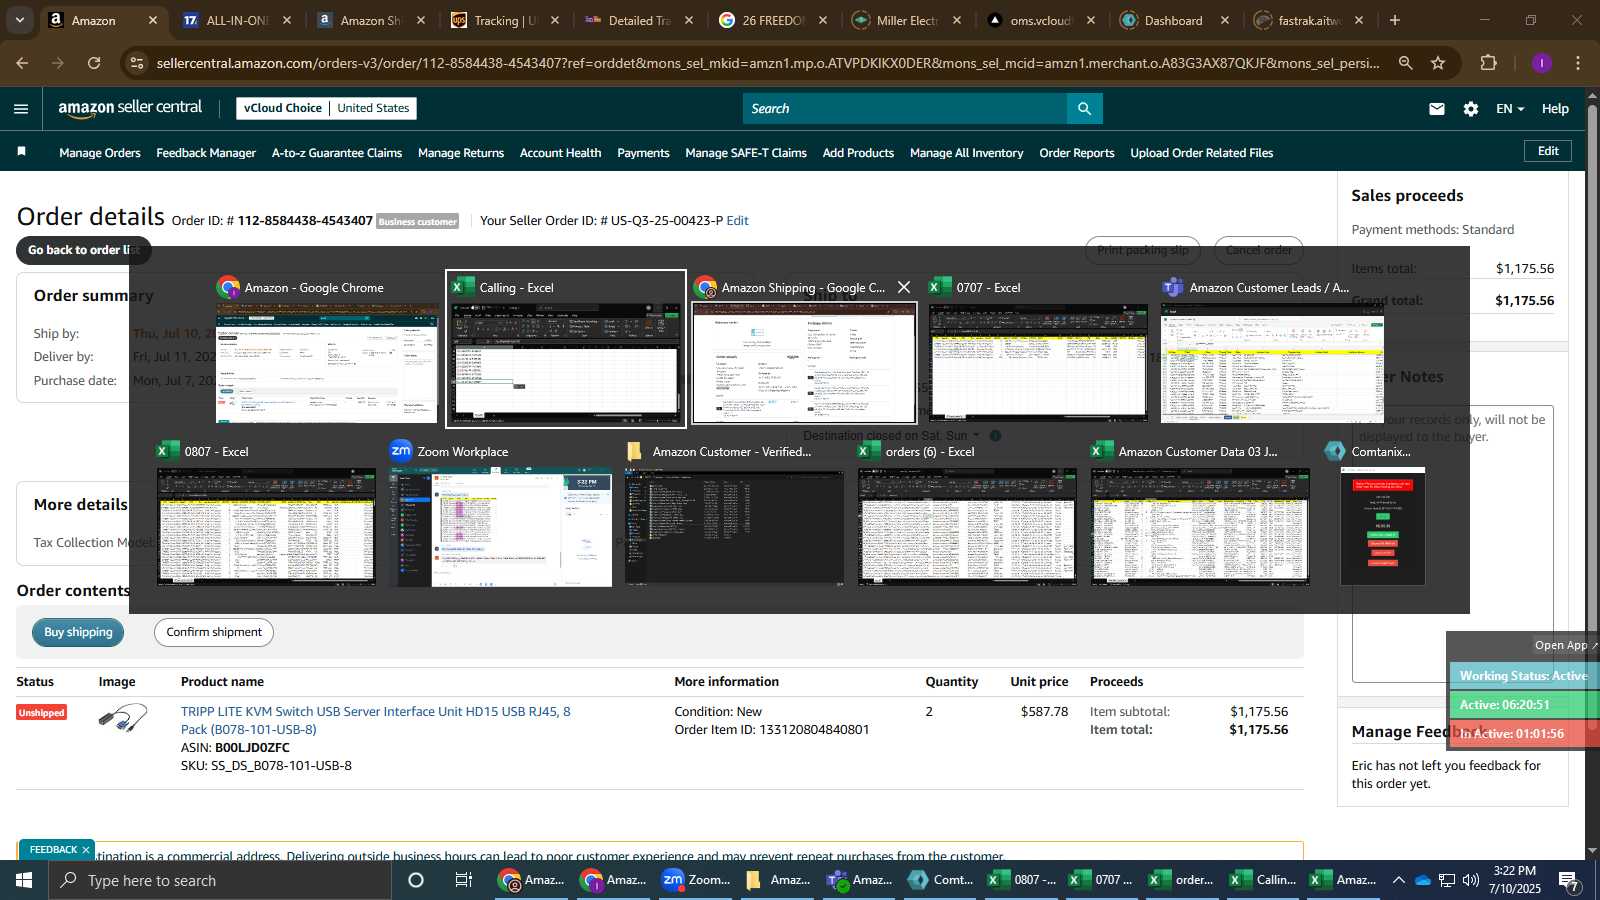Click the browser address bar URL
Screen dimensions: 1600x900
click(768, 63)
